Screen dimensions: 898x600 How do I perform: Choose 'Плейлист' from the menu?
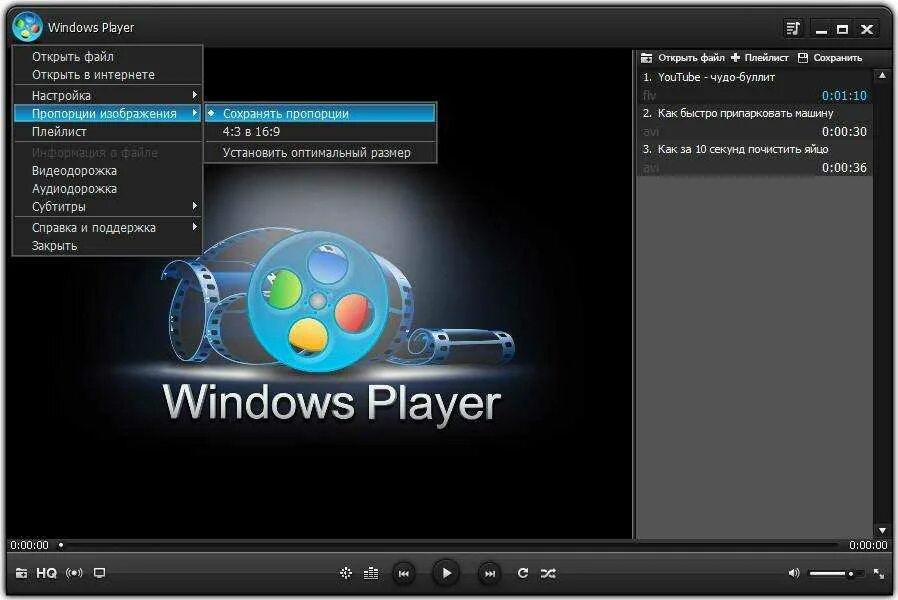pos(62,133)
